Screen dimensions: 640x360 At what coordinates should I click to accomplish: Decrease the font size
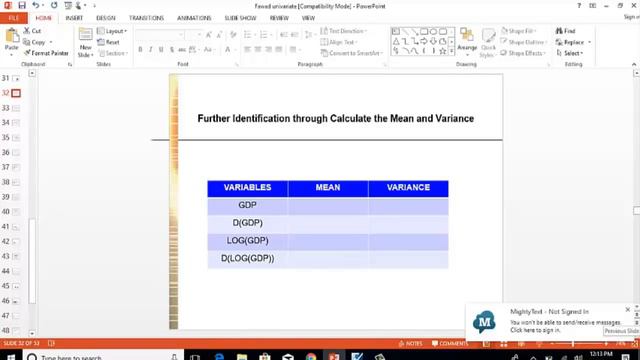(219, 35)
